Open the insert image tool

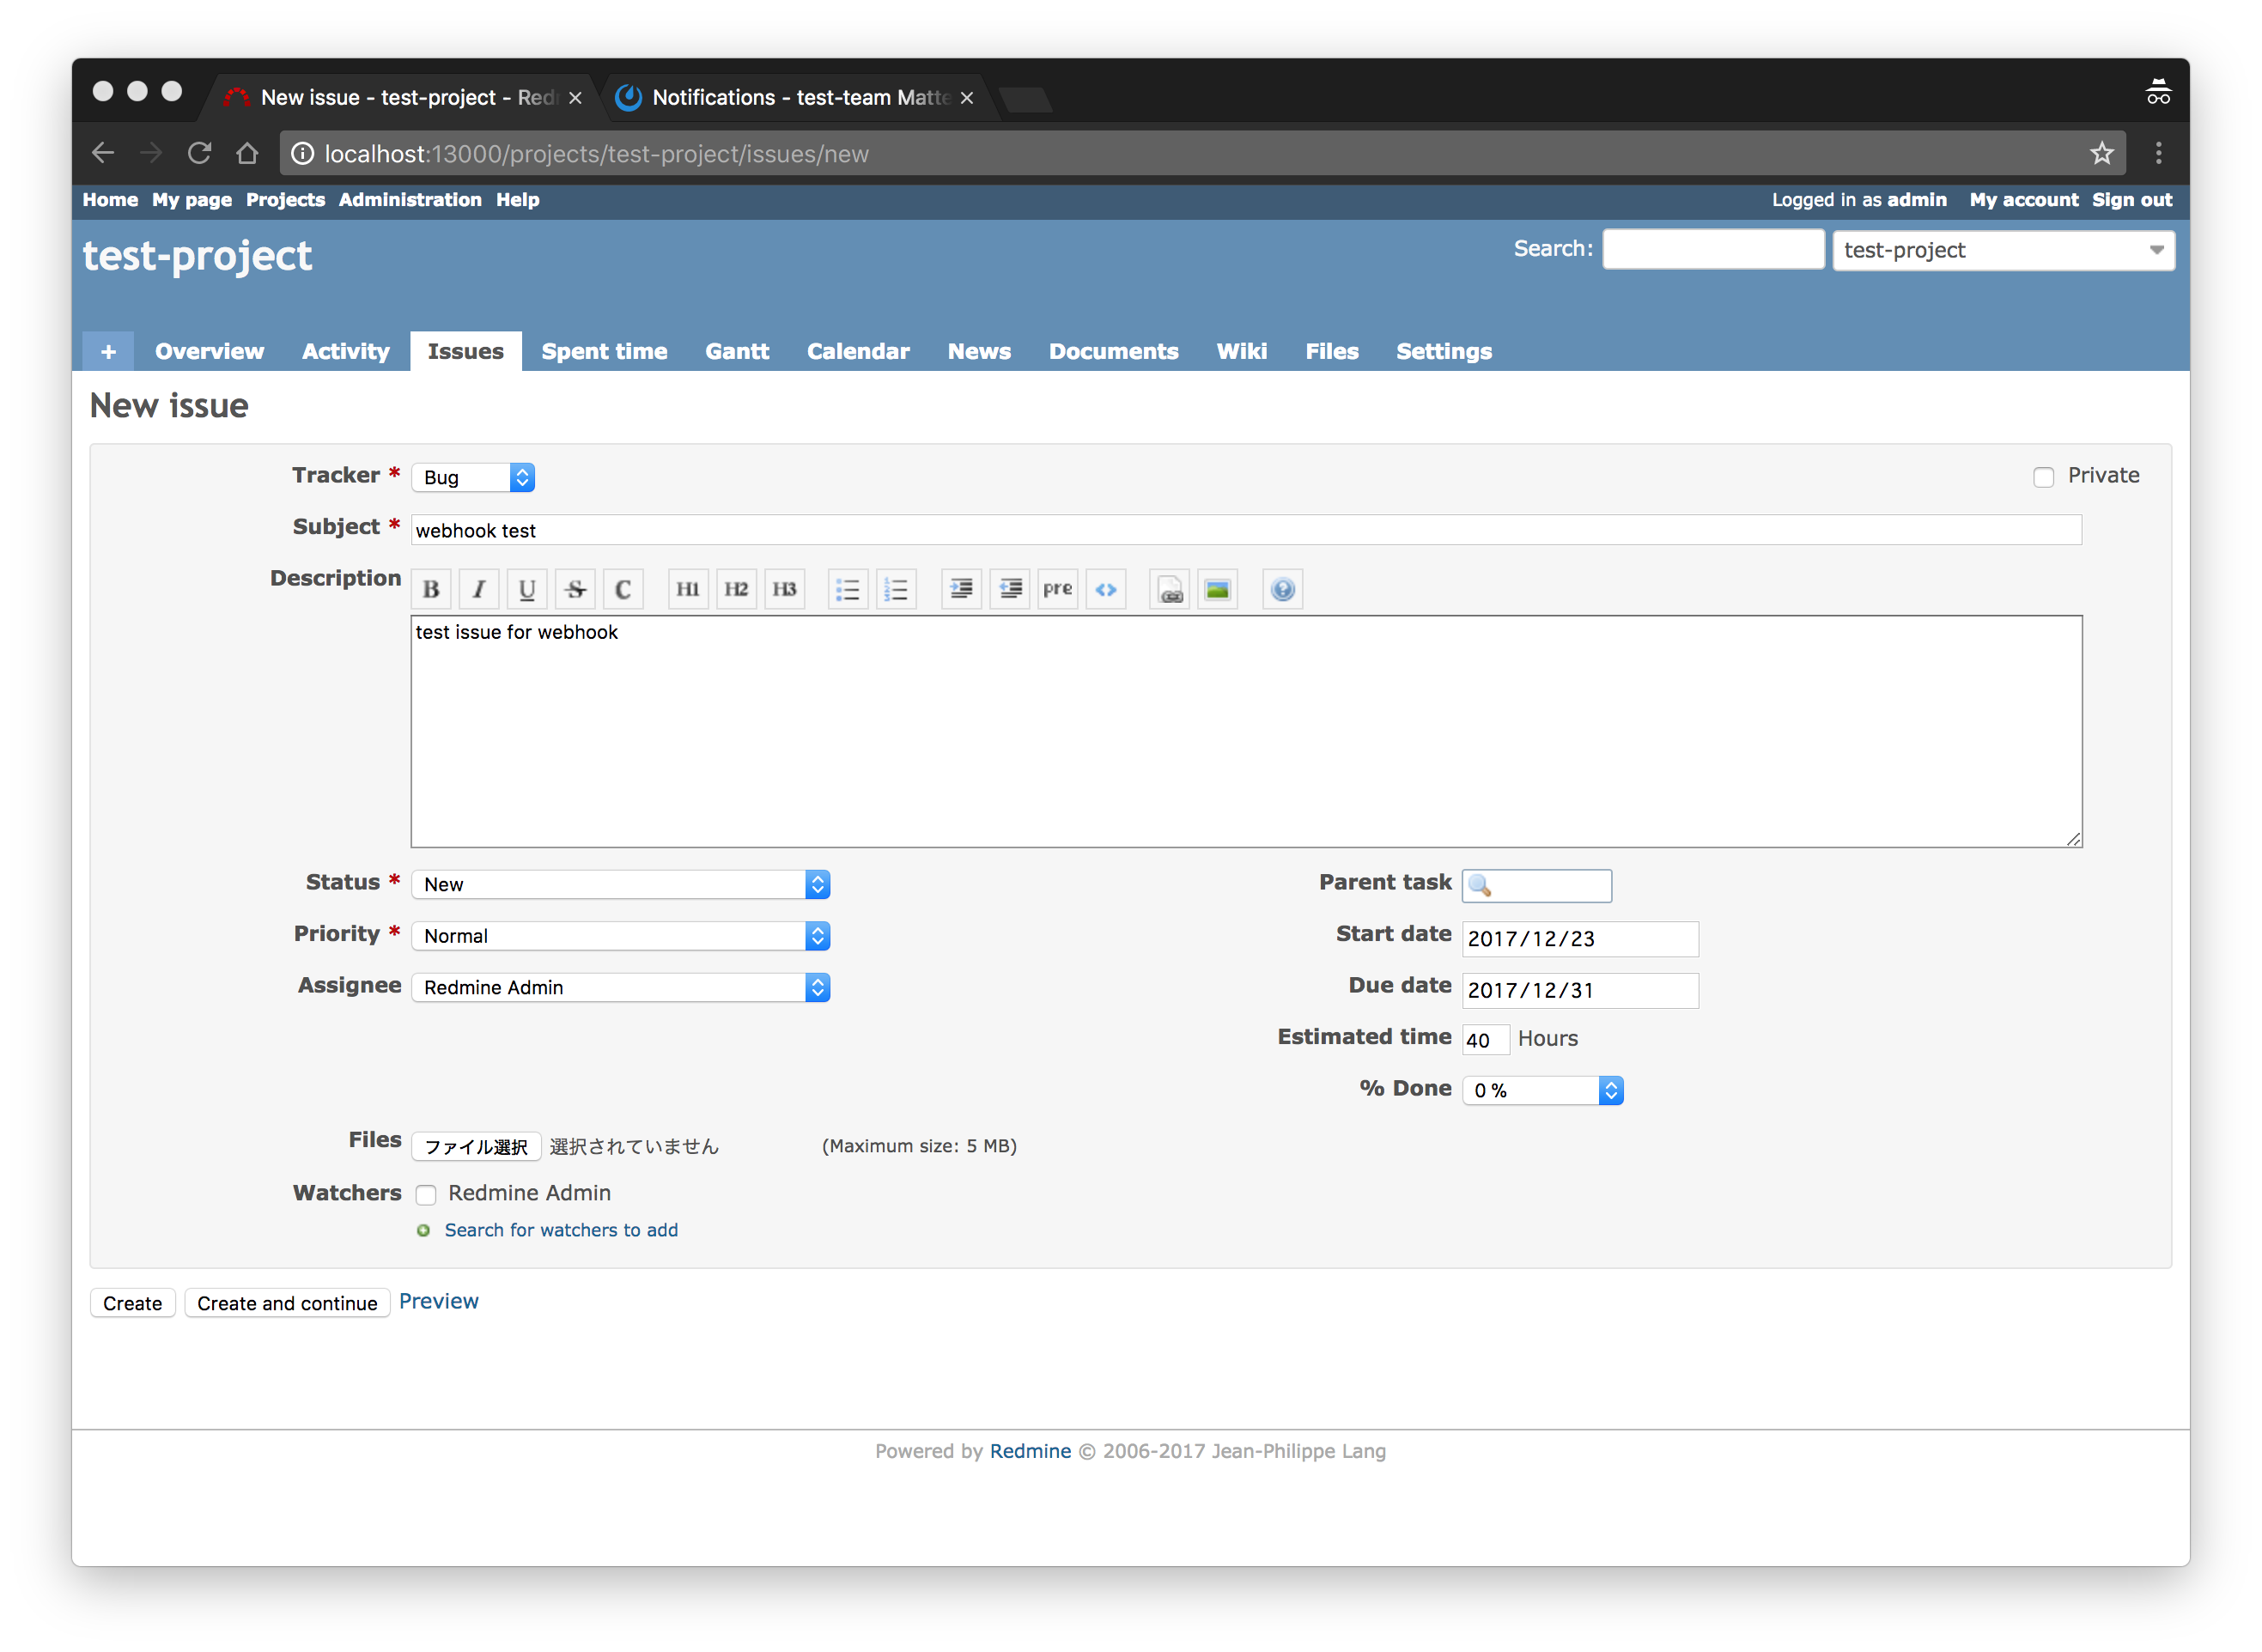tap(1217, 589)
